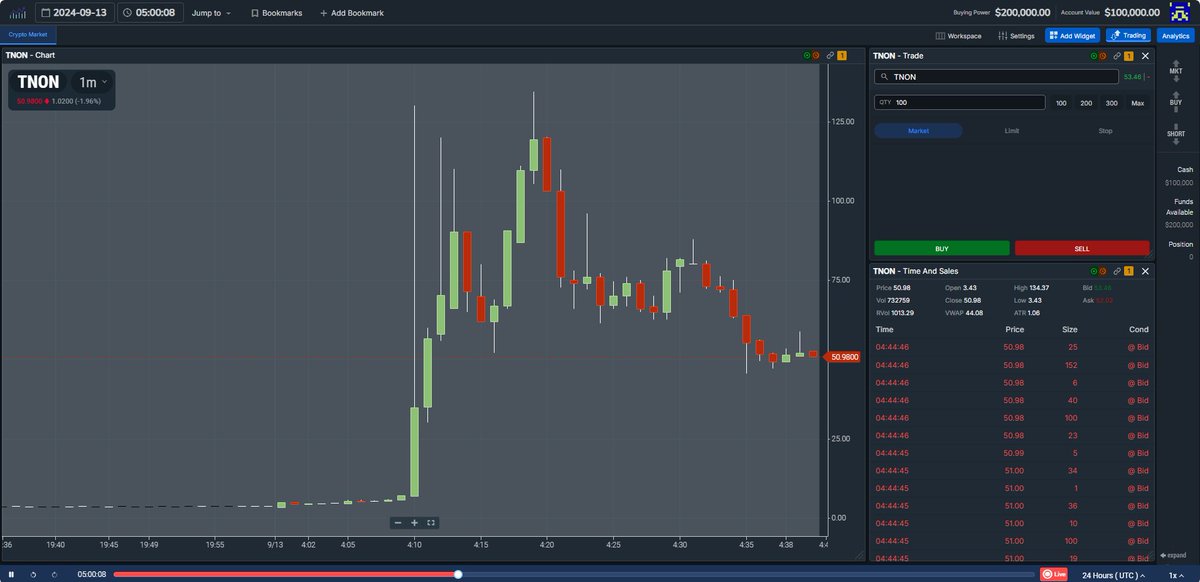The height and width of the screenshot is (582, 1200).
Task: Click the red SELL button
Action: [1082, 248]
